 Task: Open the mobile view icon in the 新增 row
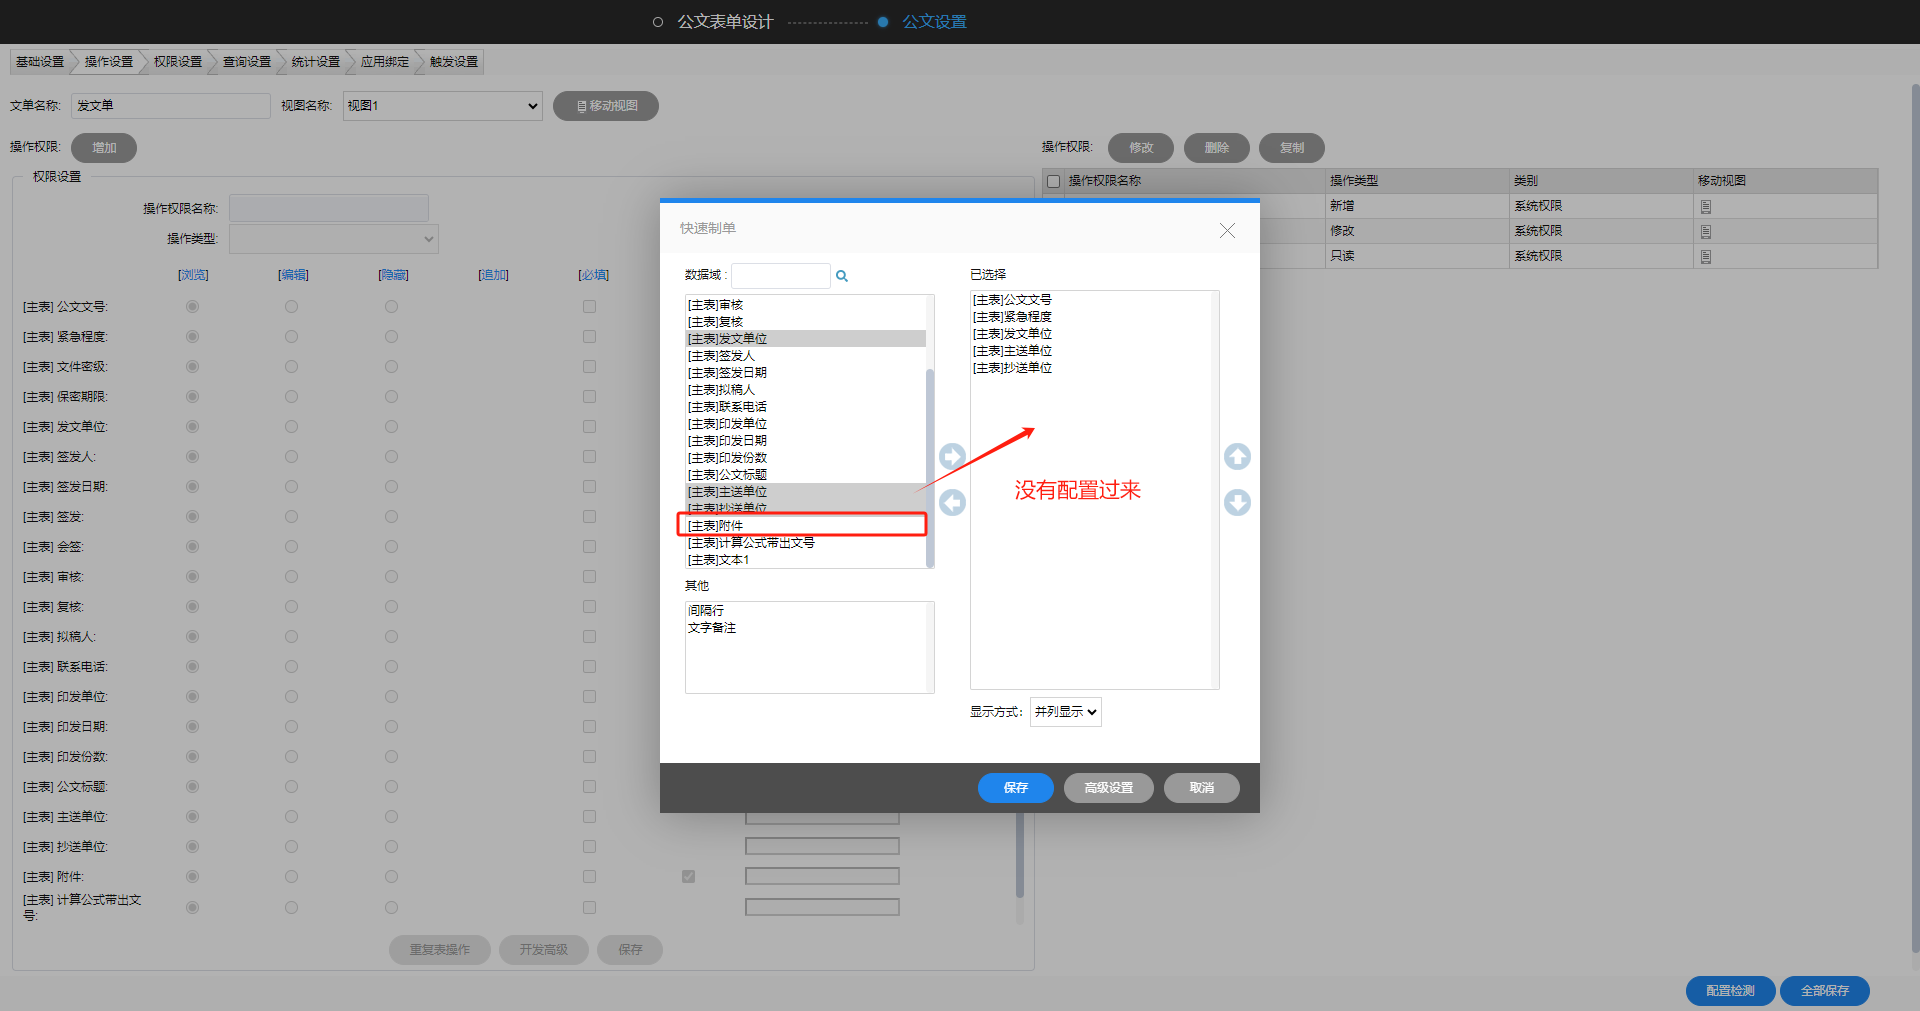1706,207
